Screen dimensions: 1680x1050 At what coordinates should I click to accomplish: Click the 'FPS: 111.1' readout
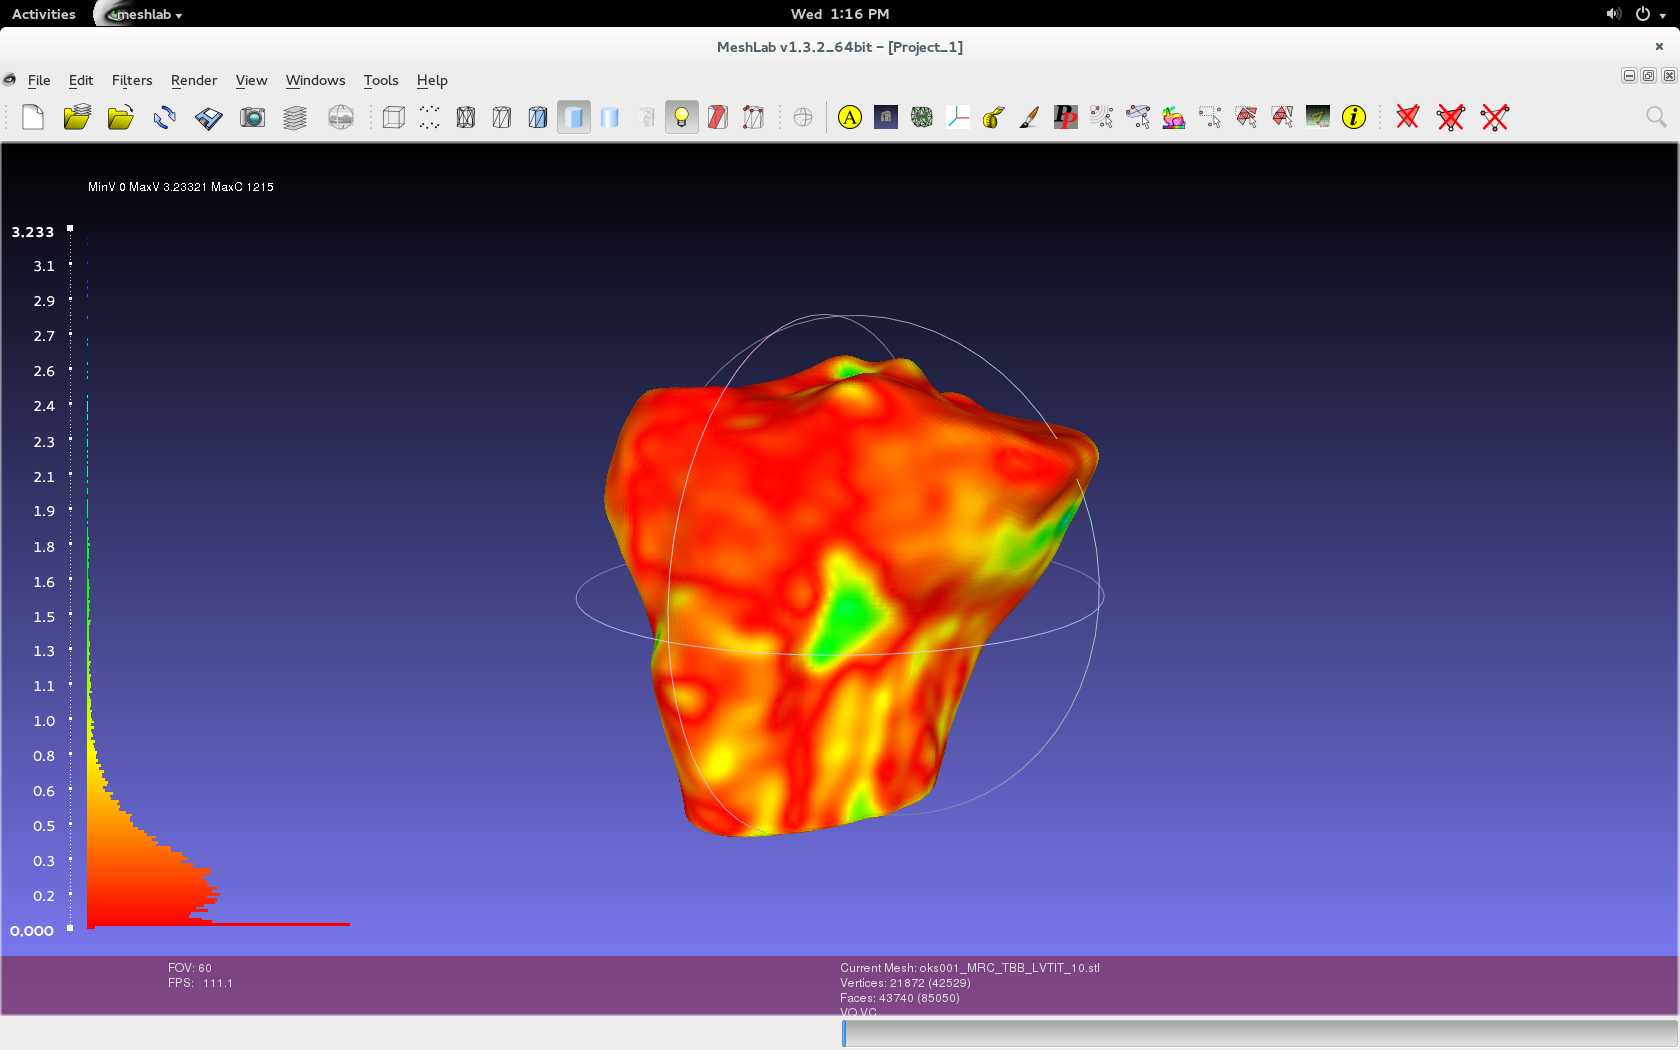point(200,983)
